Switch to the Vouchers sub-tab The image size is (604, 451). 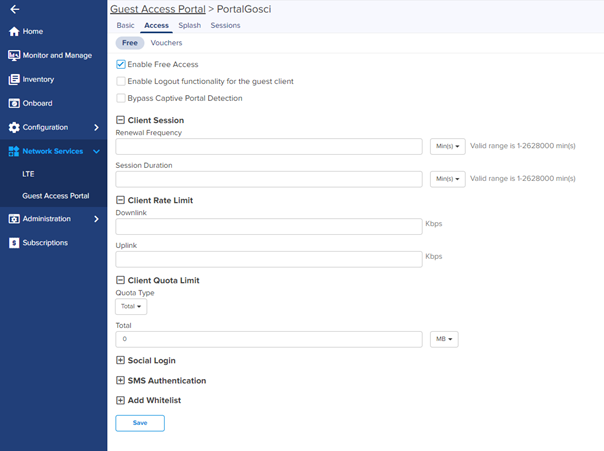(166, 43)
